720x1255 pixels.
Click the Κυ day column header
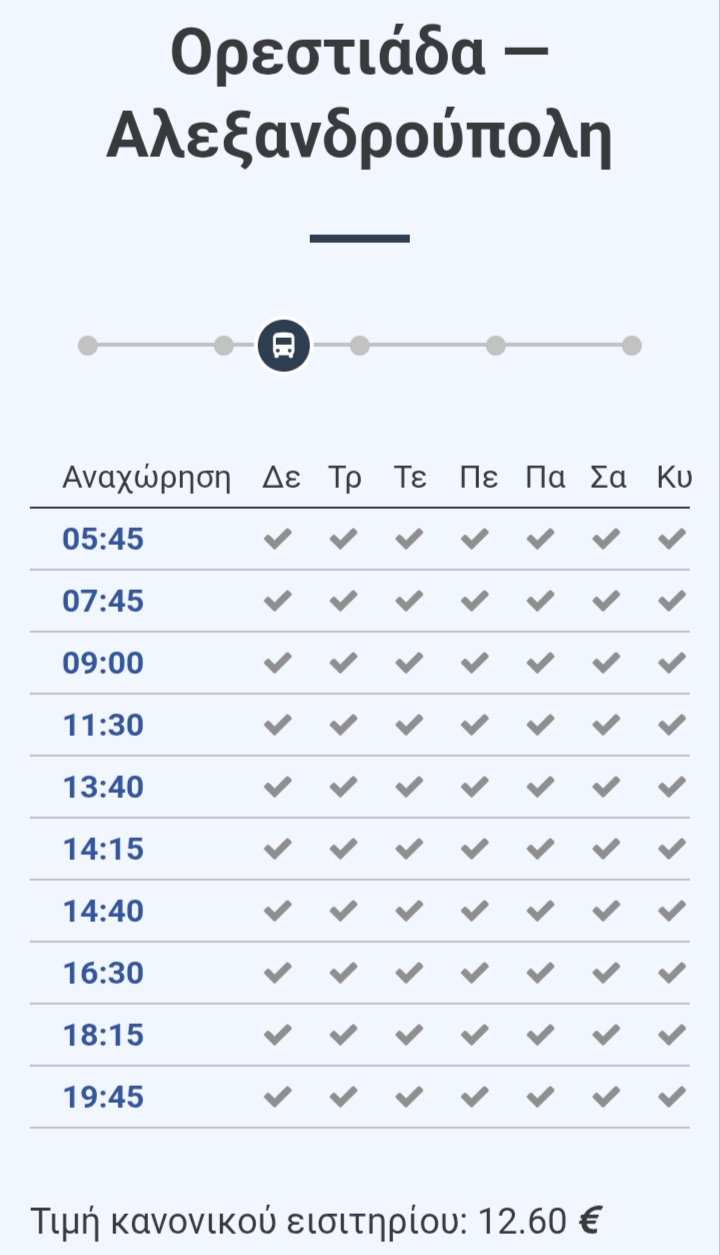674,478
